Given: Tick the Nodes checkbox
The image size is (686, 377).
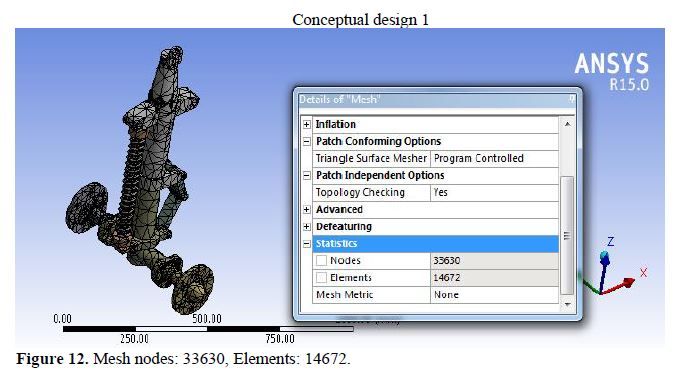Looking at the screenshot, I should click(321, 261).
